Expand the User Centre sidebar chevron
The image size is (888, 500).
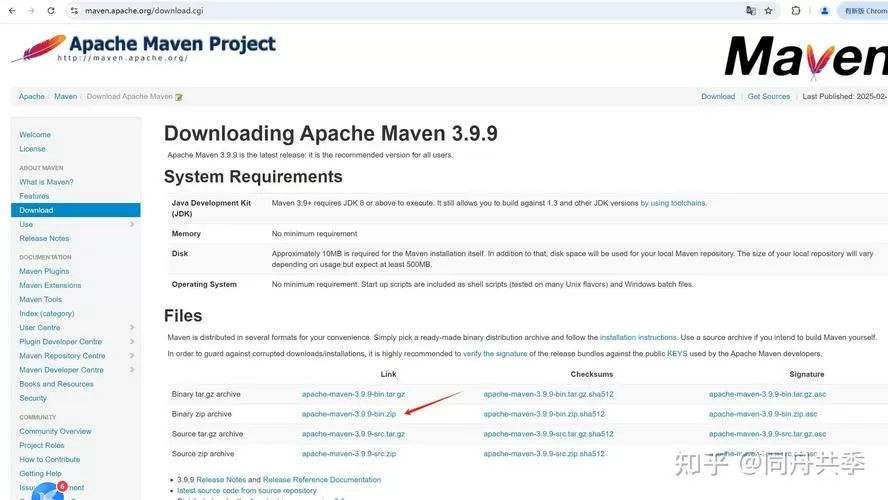tap(132, 327)
